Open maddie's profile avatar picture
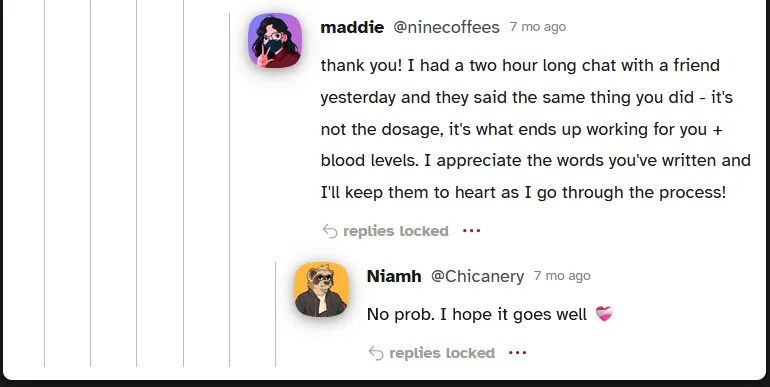This screenshot has width=770, height=387. tap(275, 40)
